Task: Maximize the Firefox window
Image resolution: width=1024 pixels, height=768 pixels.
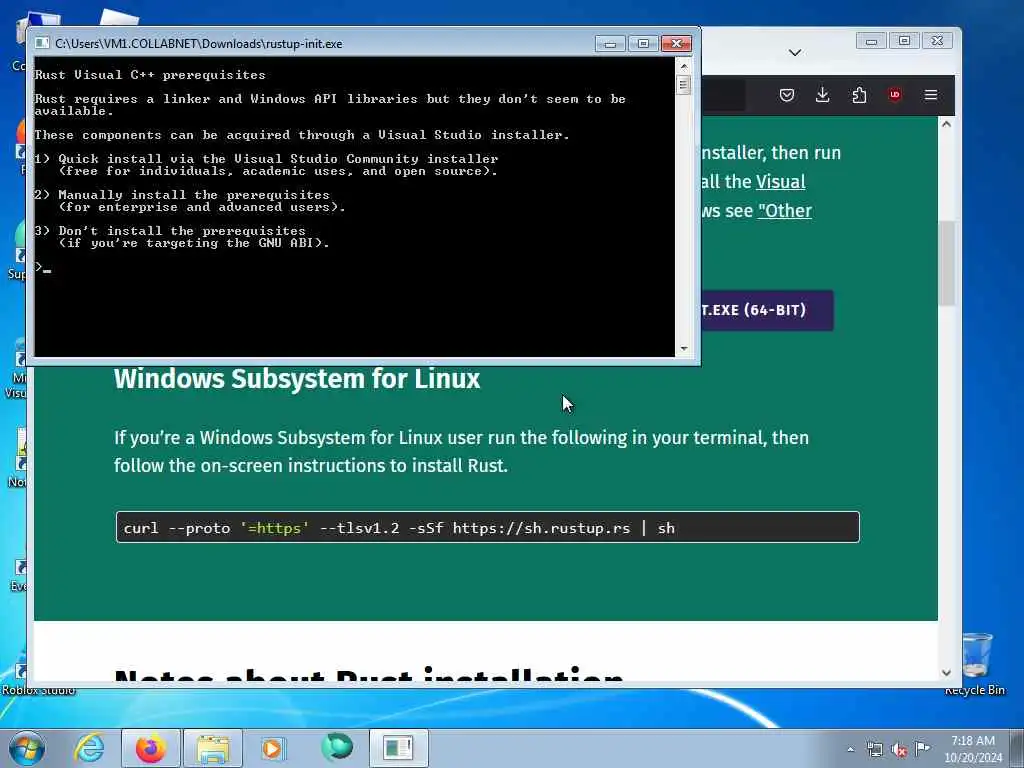Action: point(904,41)
